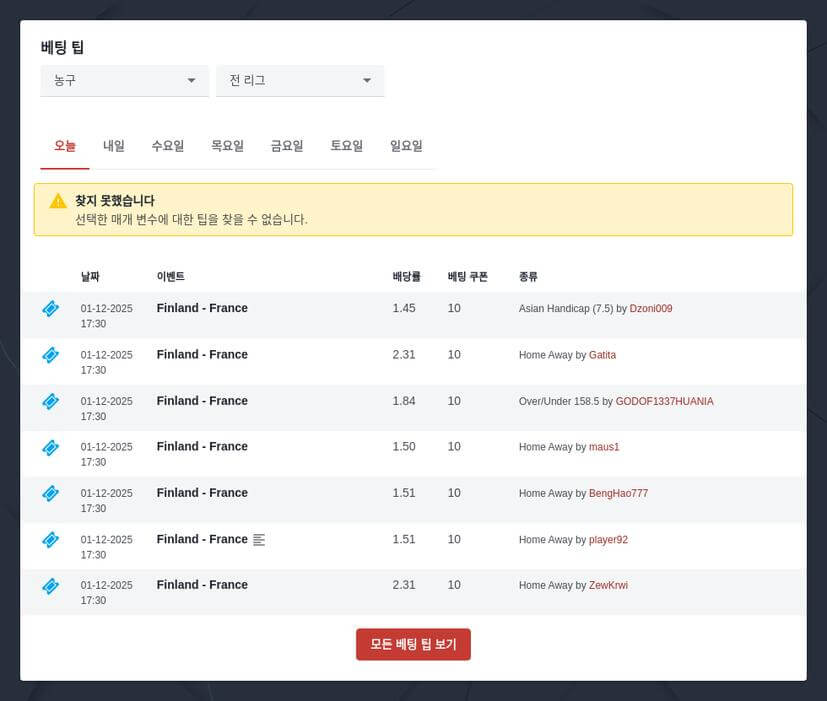The width and height of the screenshot is (827, 701).
Task: Open the 농구 sport dropdown
Action: (x=124, y=81)
